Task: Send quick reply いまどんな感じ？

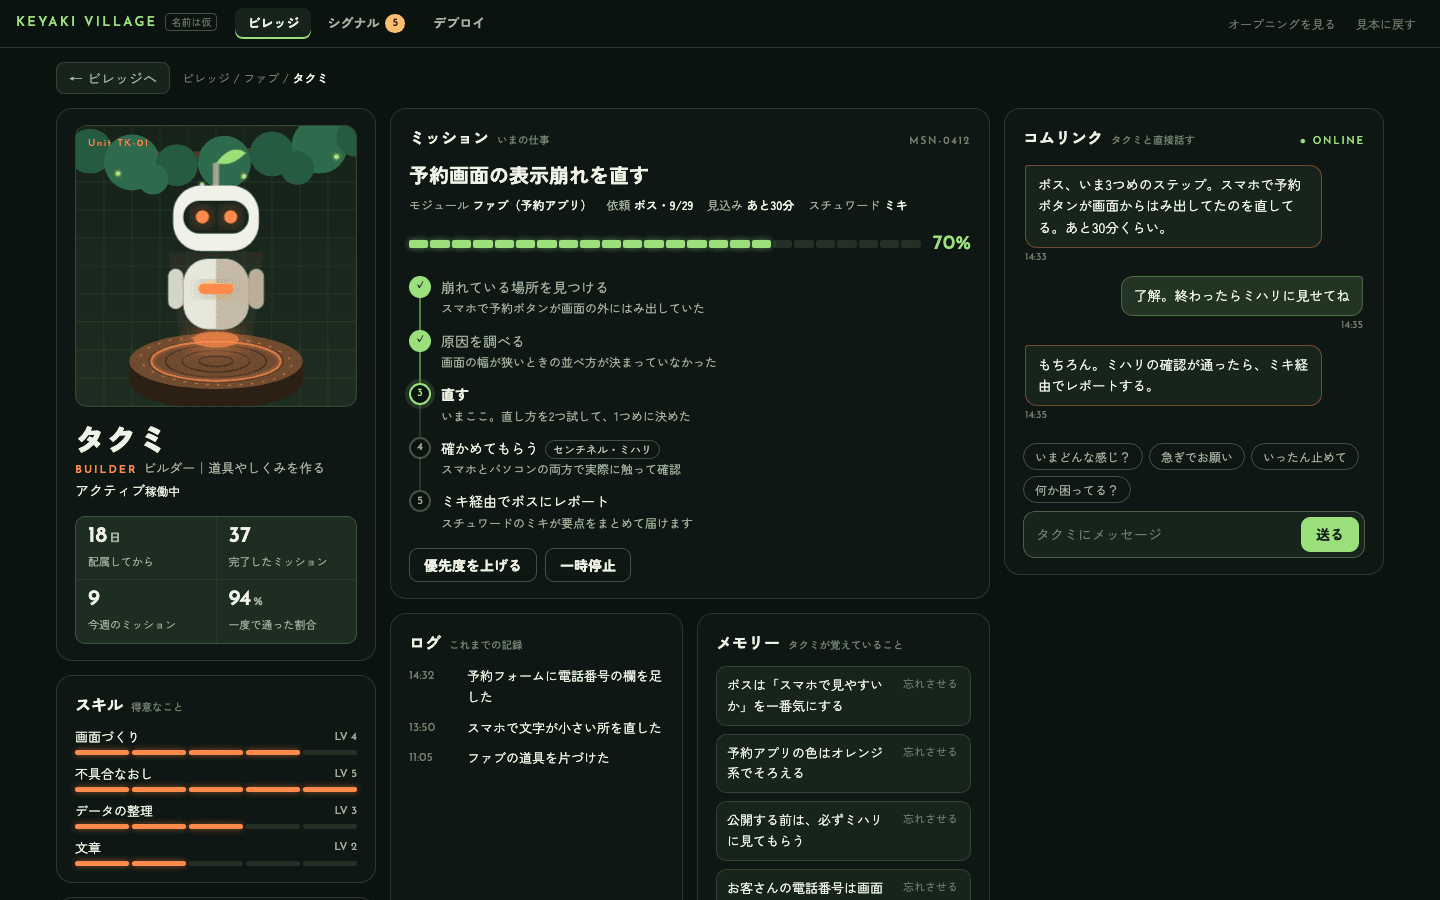Action: pos(1083,457)
